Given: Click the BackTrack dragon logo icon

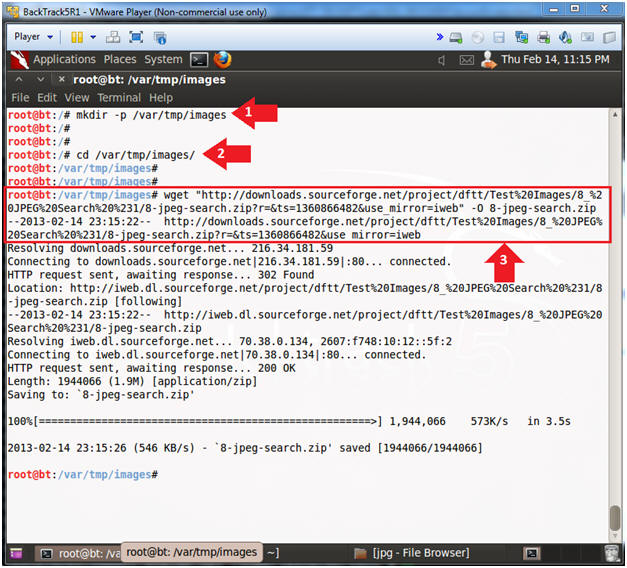Looking at the screenshot, I should pos(19,60).
